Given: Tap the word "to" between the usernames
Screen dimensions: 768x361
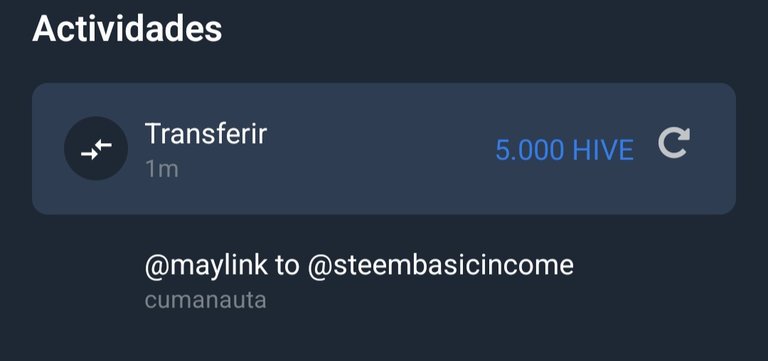Looking at the screenshot, I should [x=287, y=266].
